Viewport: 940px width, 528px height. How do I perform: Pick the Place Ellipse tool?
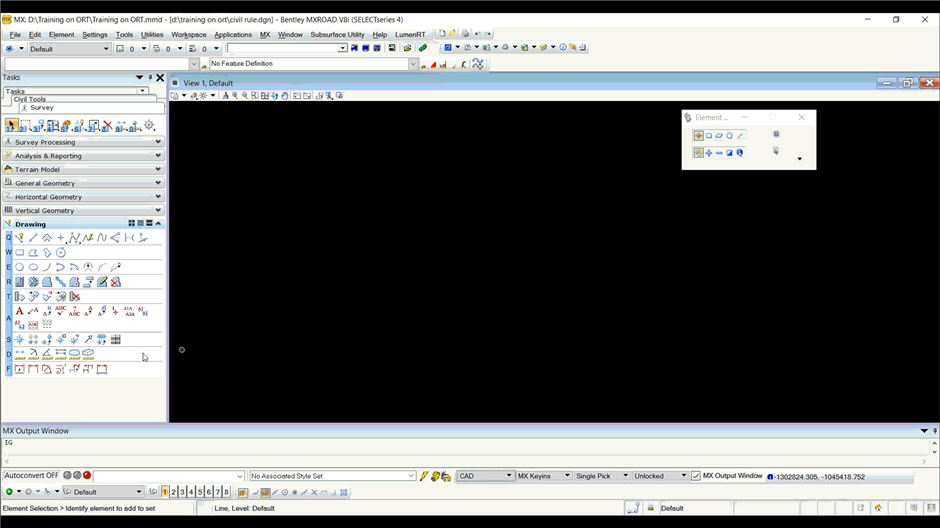(34, 267)
